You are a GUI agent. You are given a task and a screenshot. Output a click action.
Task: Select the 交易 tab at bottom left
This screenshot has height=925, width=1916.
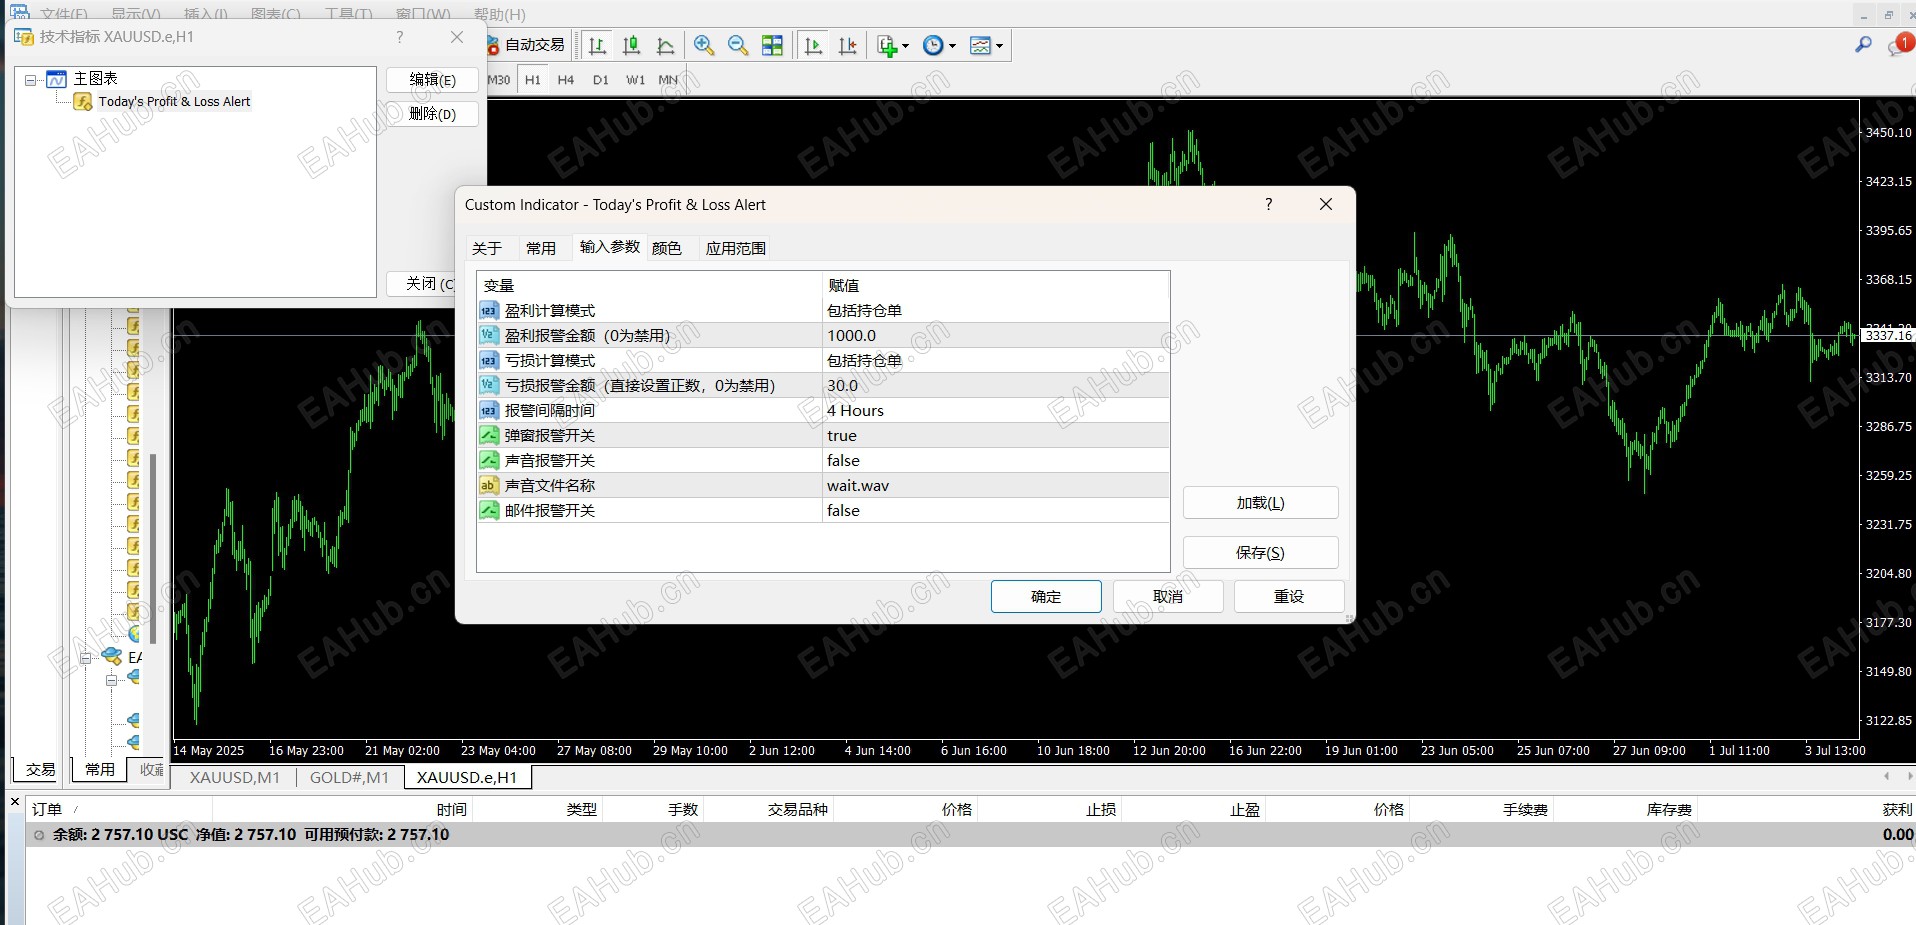point(41,769)
